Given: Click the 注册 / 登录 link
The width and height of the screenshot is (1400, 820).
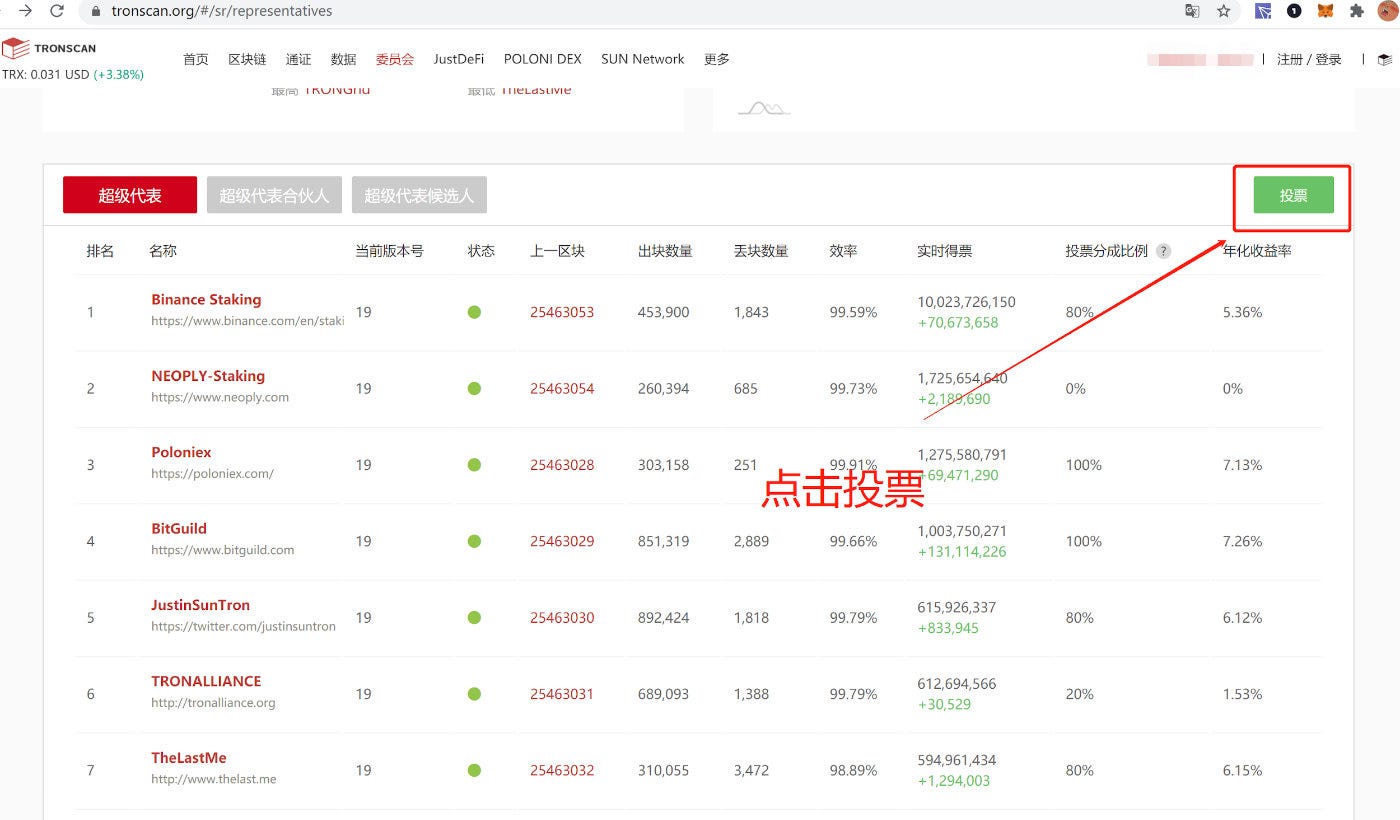Looking at the screenshot, I should [x=1309, y=60].
